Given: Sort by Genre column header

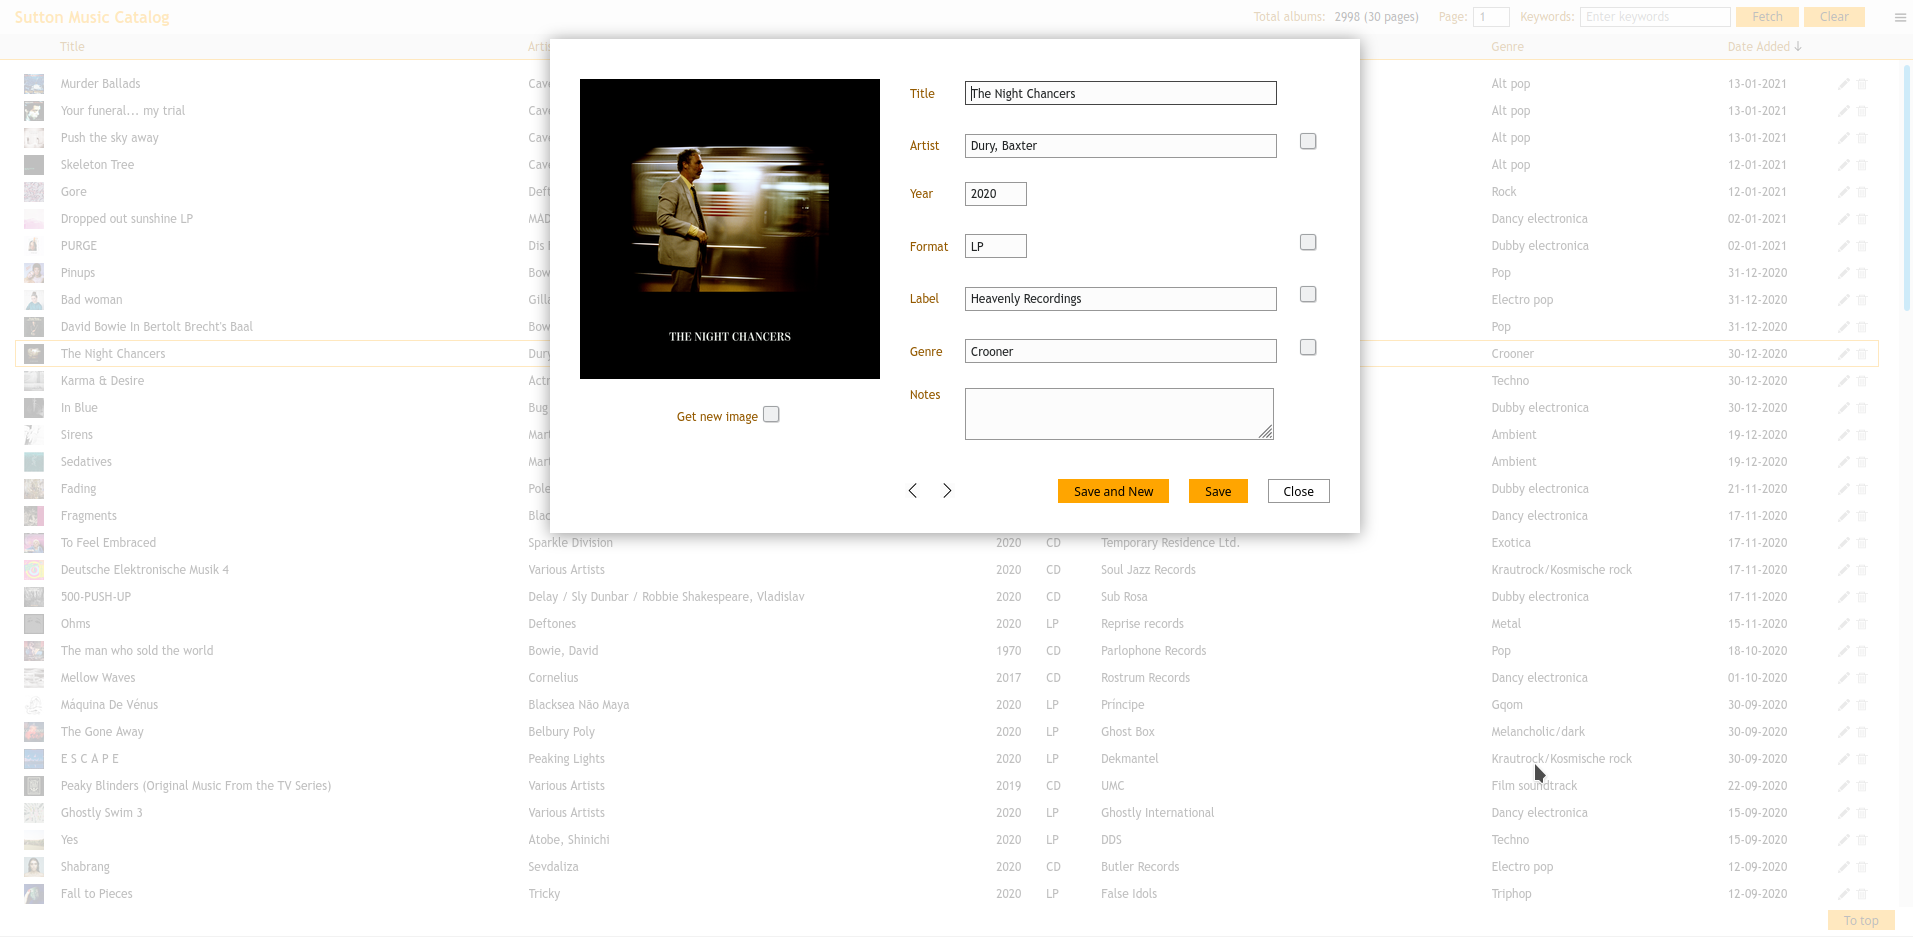Looking at the screenshot, I should point(1507,47).
